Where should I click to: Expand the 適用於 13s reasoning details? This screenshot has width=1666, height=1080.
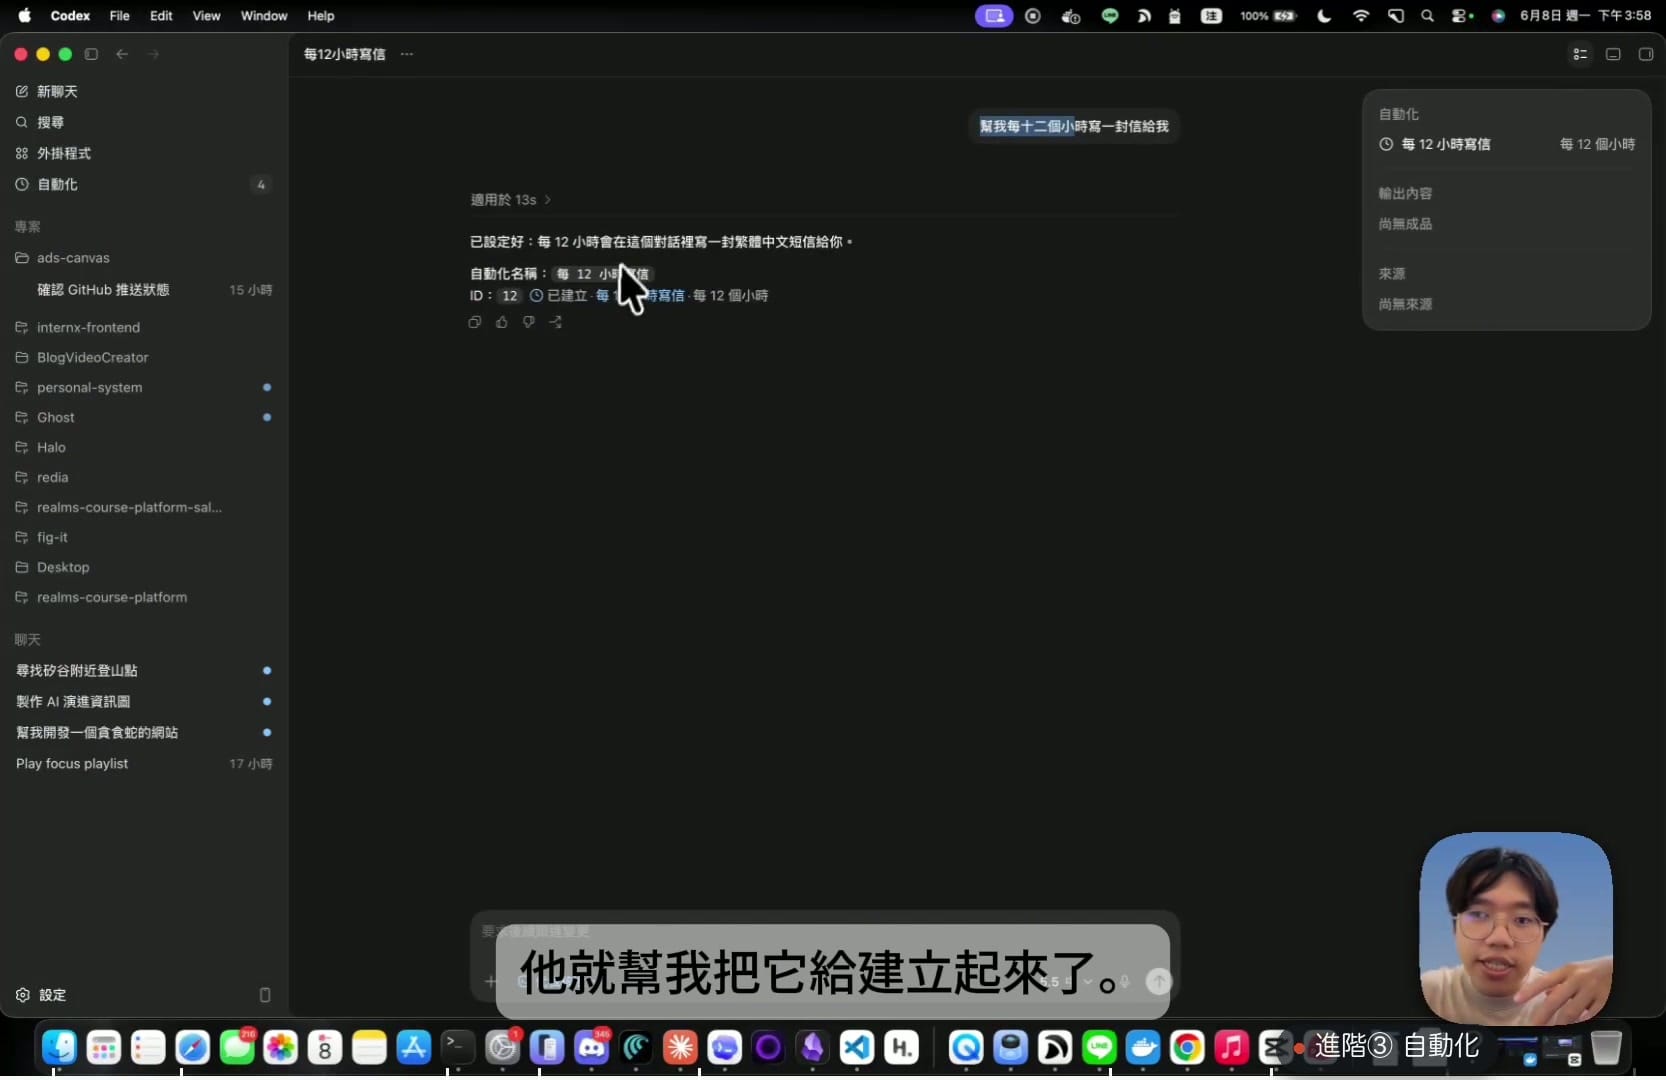coord(511,200)
